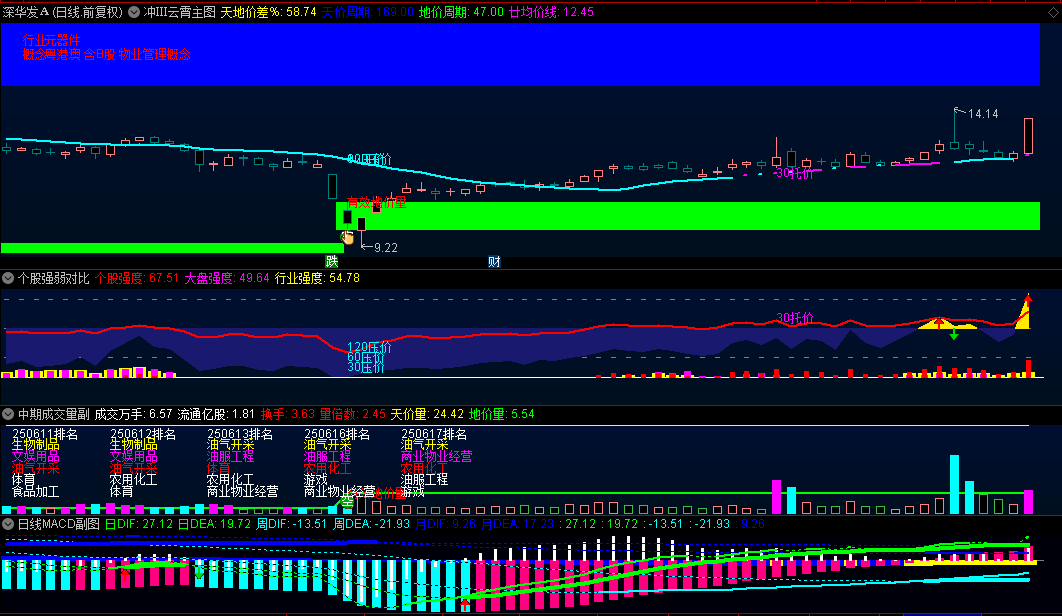Open the 中期成交量副 indicator dropdown arrow
The width and height of the screenshot is (1062, 616).
[x=8, y=413]
